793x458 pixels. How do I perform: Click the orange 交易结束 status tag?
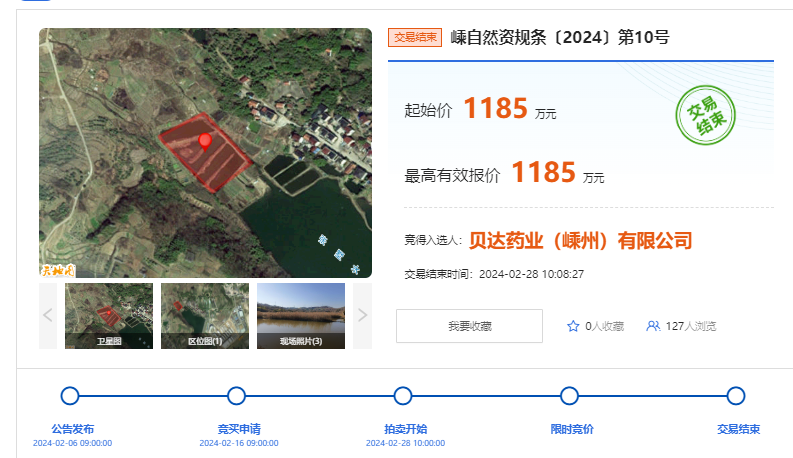pos(415,38)
